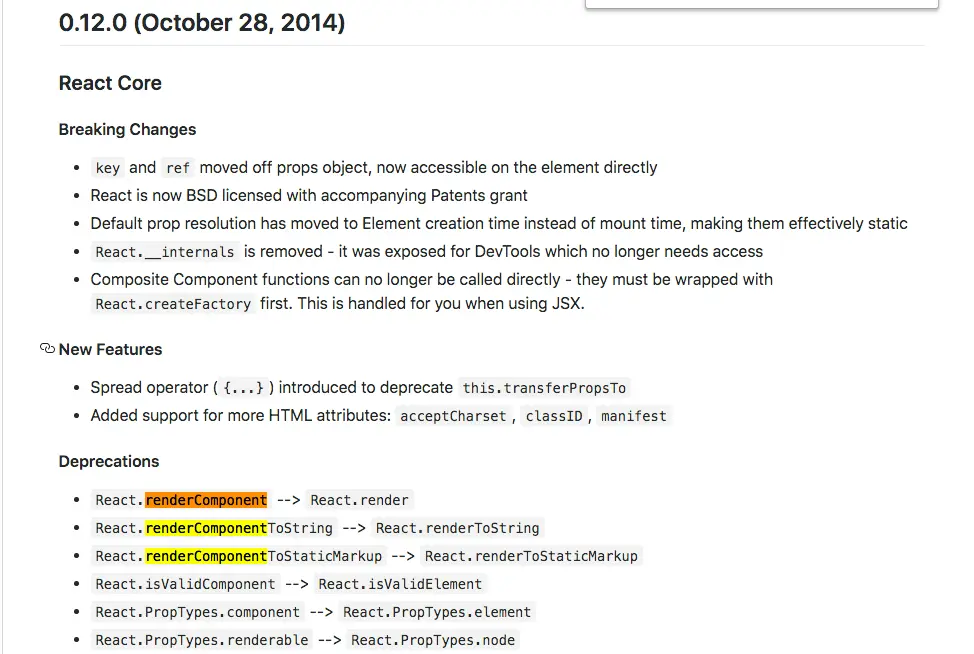Click the anchor link icon beside New Features
This screenshot has width=974, height=654.
pos(47,348)
